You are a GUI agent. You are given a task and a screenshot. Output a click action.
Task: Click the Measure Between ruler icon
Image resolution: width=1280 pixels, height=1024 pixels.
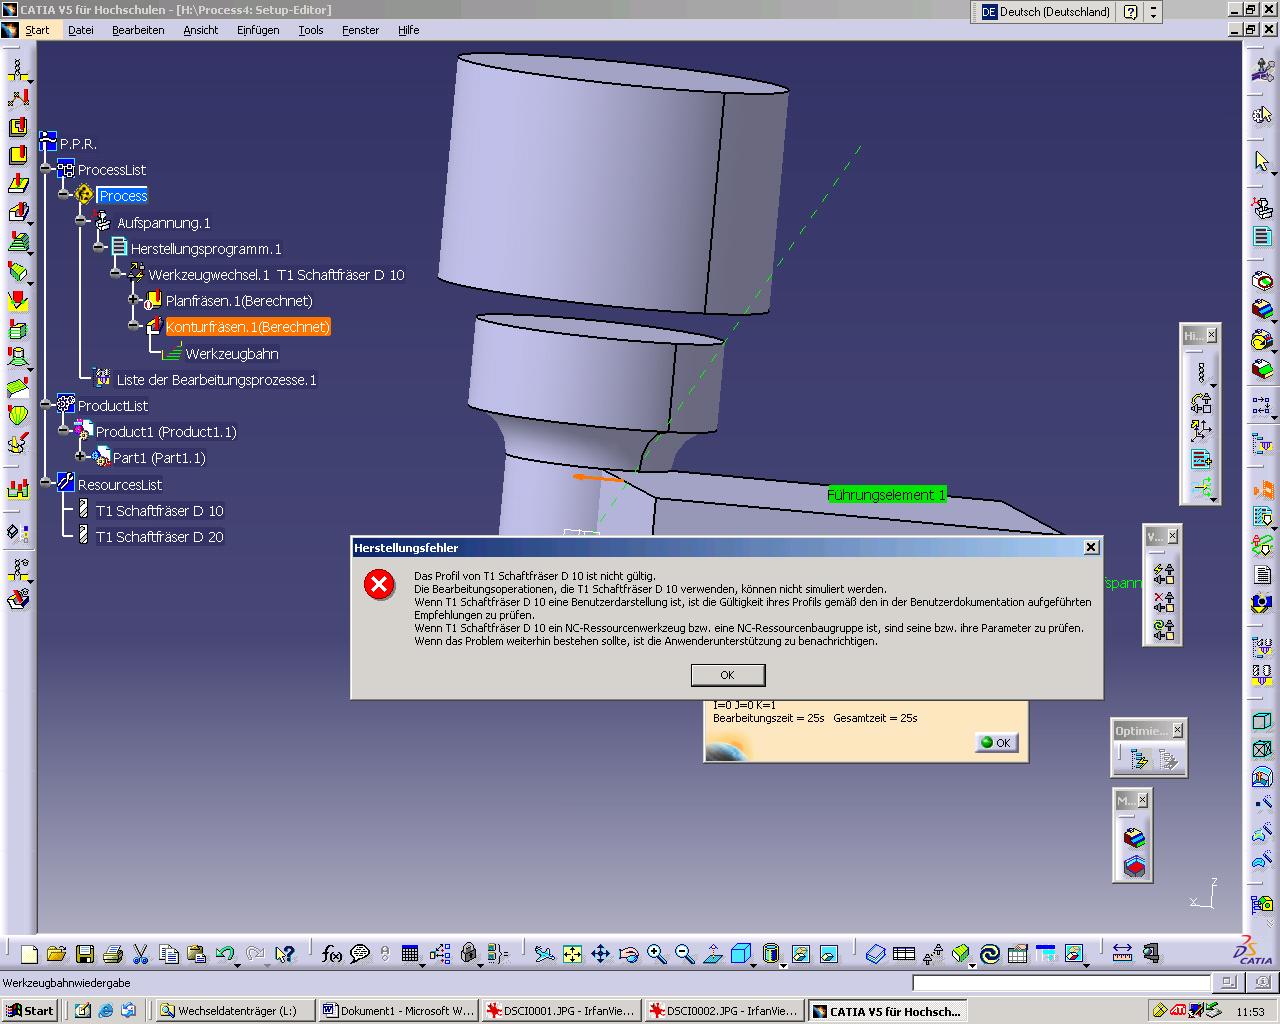coord(1122,954)
